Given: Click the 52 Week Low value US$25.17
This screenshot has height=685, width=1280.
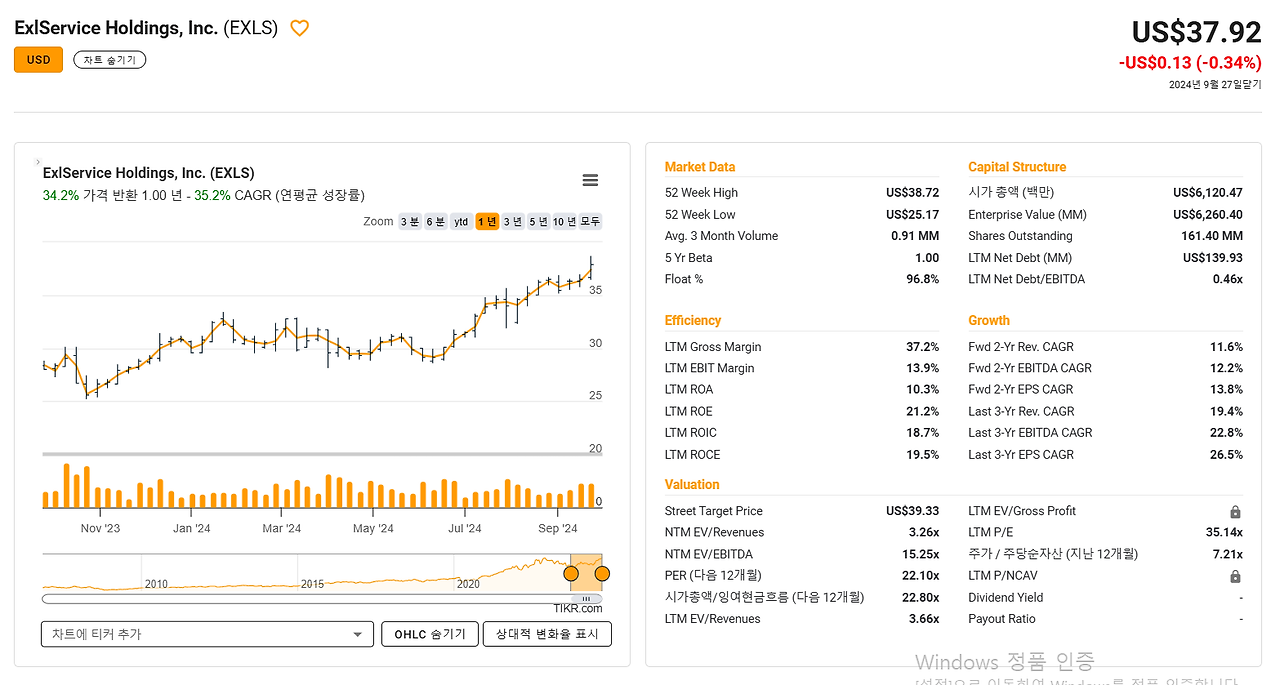Looking at the screenshot, I should tap(912, 215).
